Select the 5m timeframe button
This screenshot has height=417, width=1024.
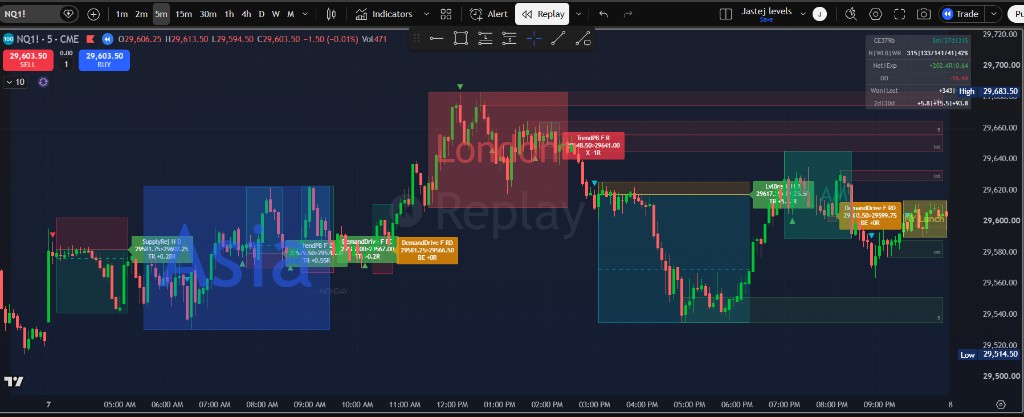coord(161,14)
